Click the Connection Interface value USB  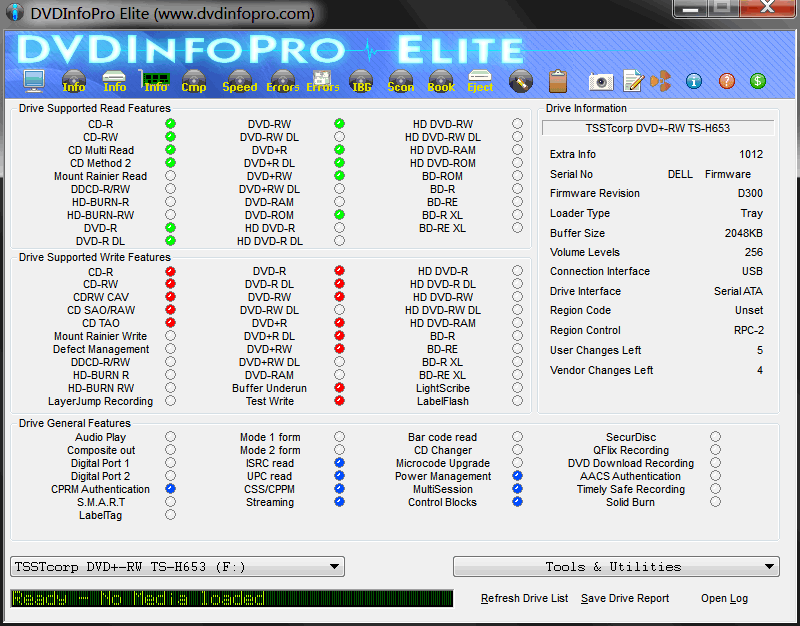[x=752, y=271]
